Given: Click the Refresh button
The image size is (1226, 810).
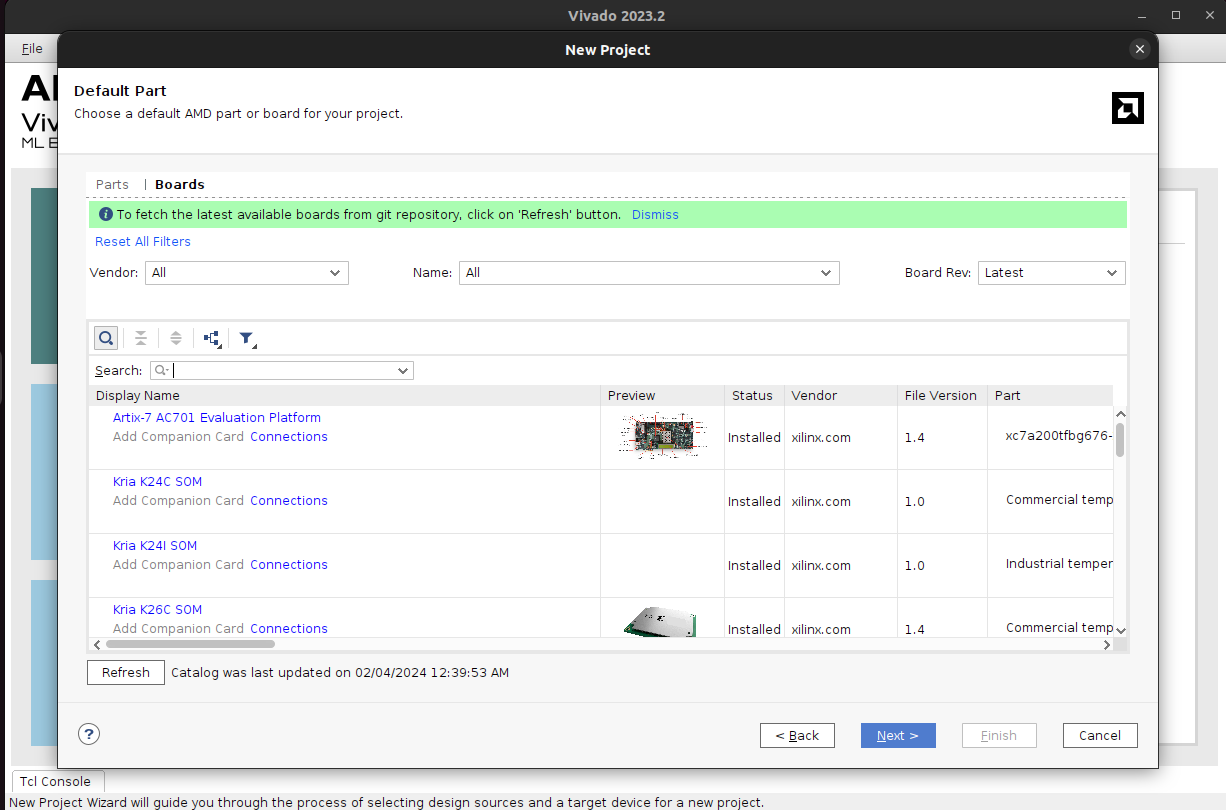Looking at the screenshot, I should (125, 672).
